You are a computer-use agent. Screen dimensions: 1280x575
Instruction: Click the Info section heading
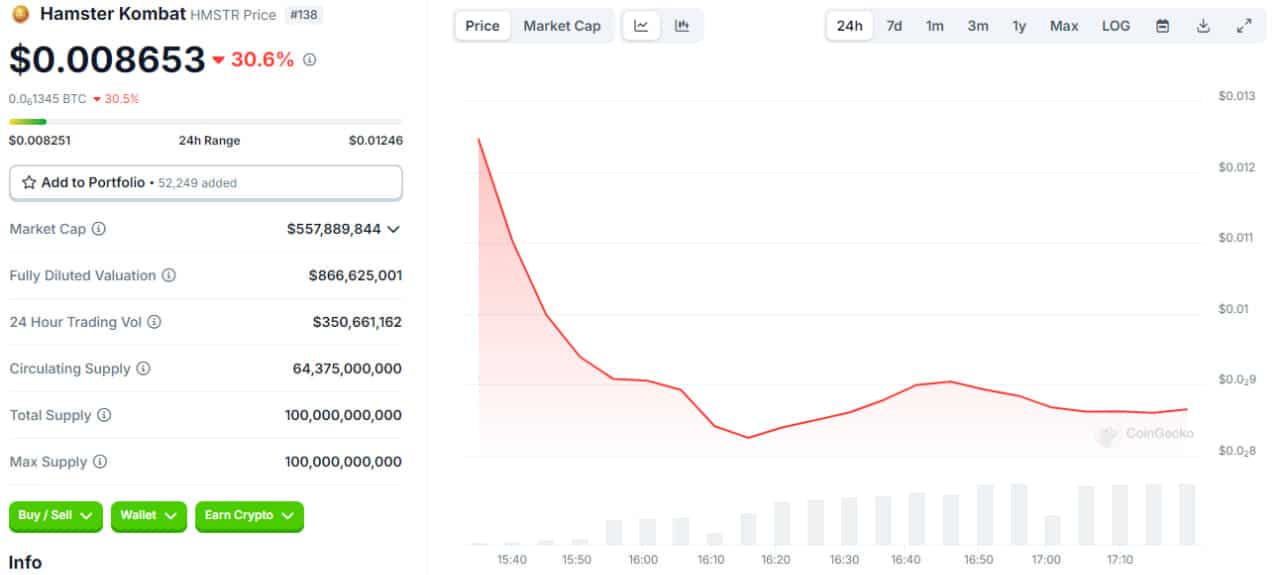tap(25, 562)
